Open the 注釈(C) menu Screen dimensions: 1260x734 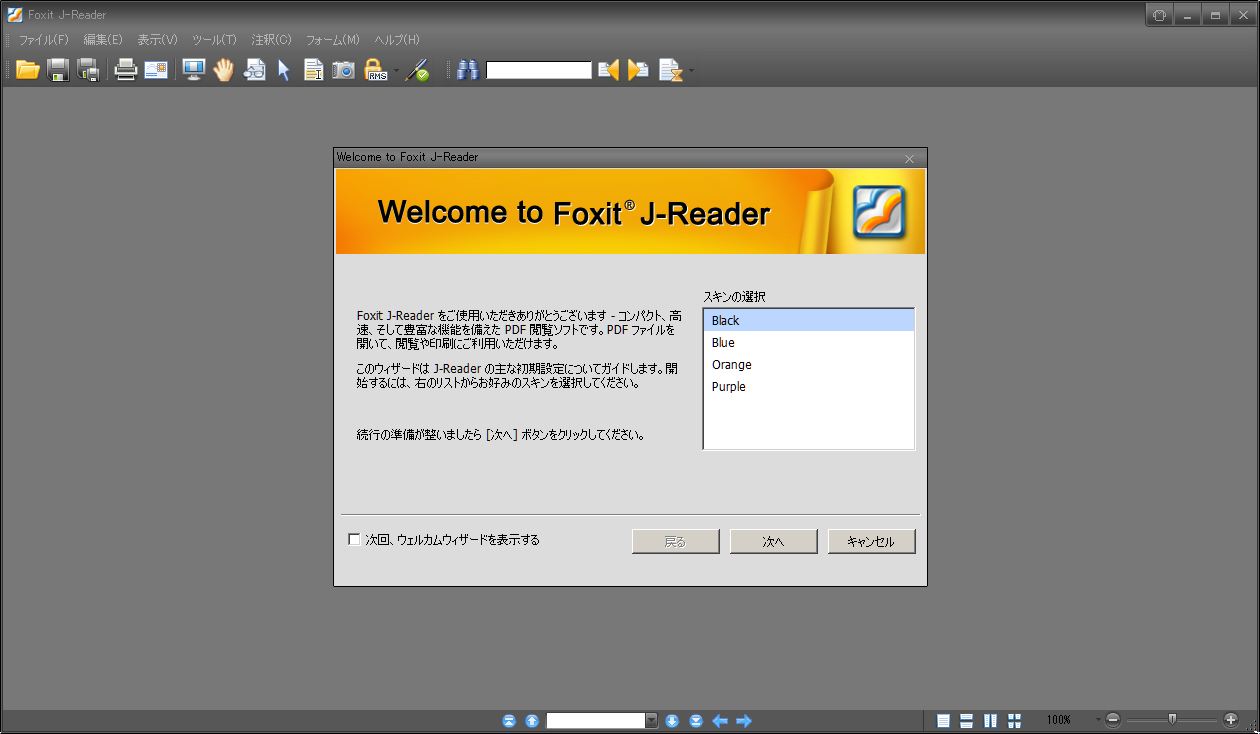click(271, 40)
